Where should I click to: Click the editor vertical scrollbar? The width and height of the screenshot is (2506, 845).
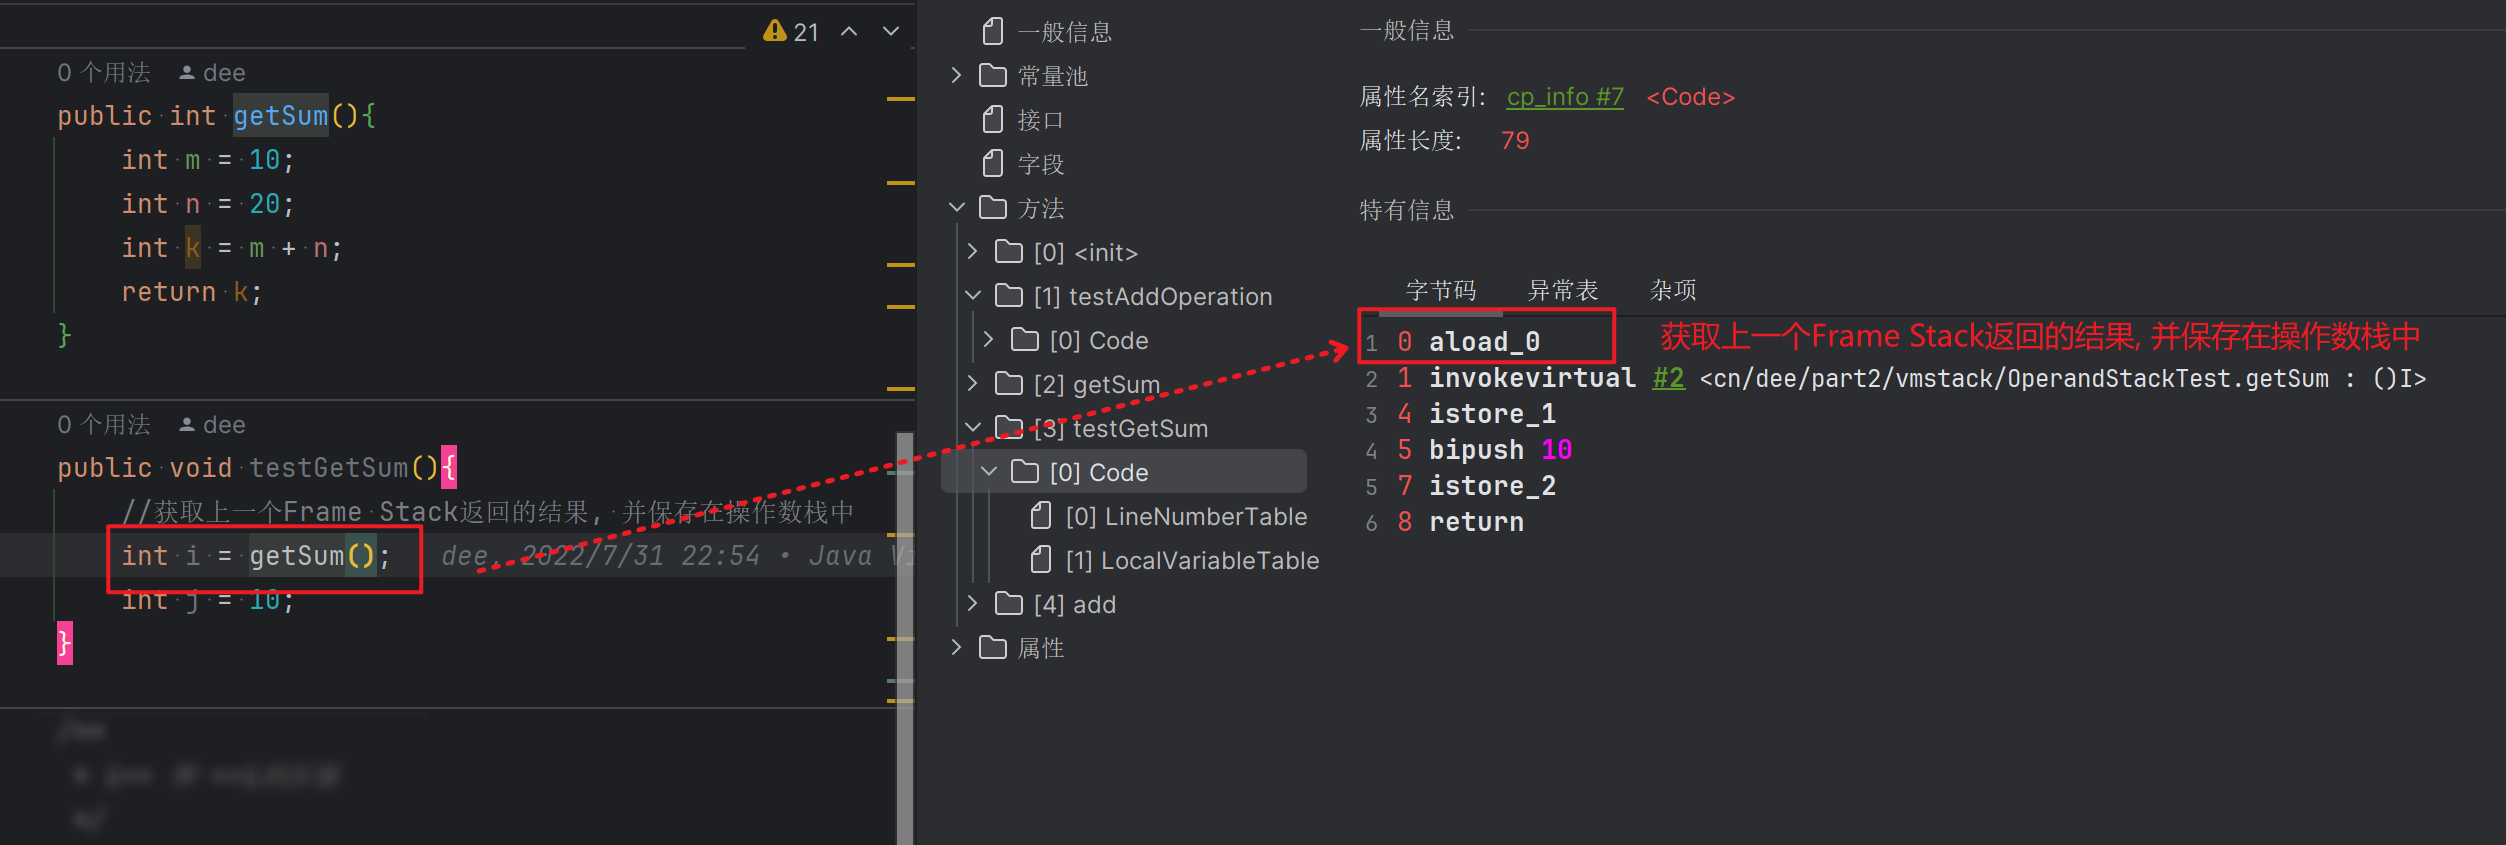(x=905, y=640)
